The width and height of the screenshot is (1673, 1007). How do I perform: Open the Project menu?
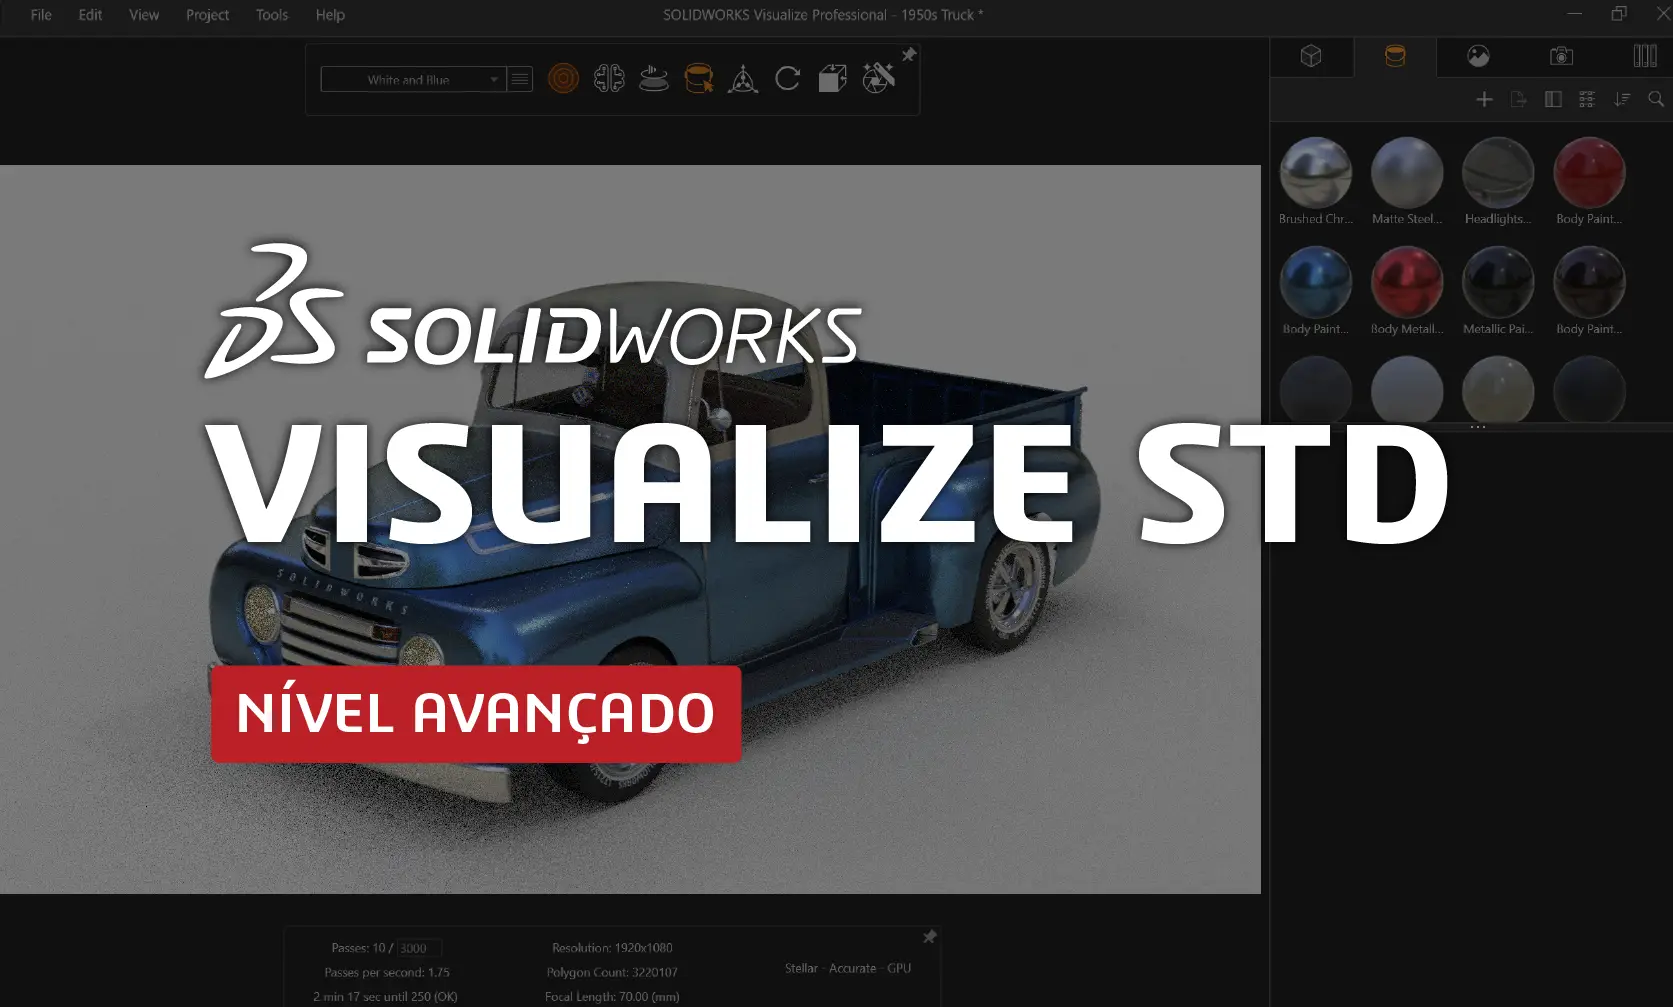207,15
